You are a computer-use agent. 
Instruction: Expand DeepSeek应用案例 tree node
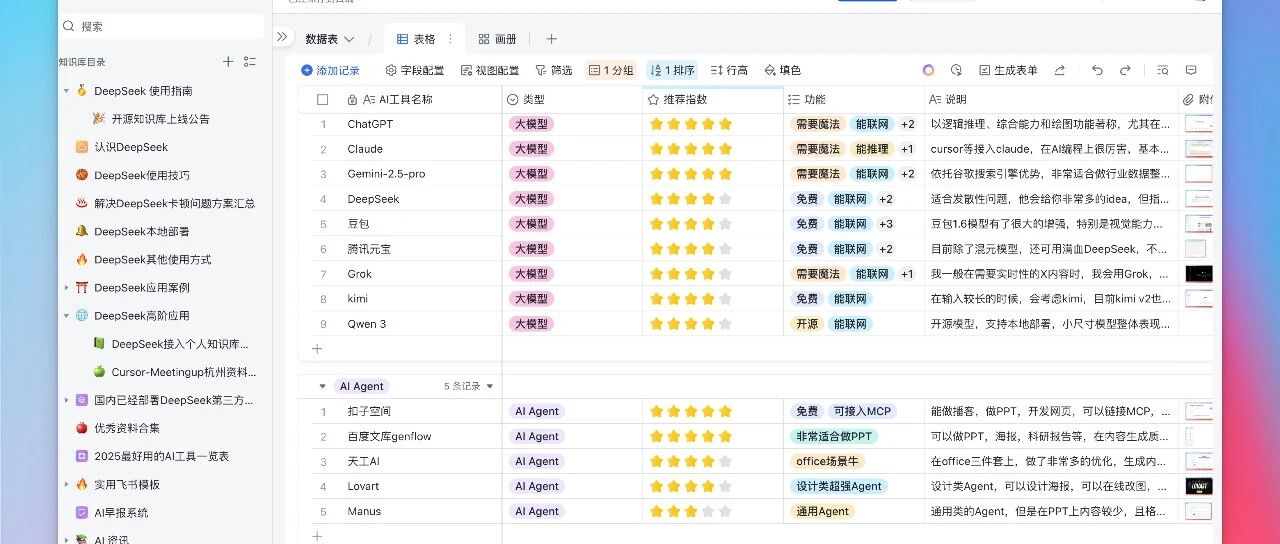66,288
